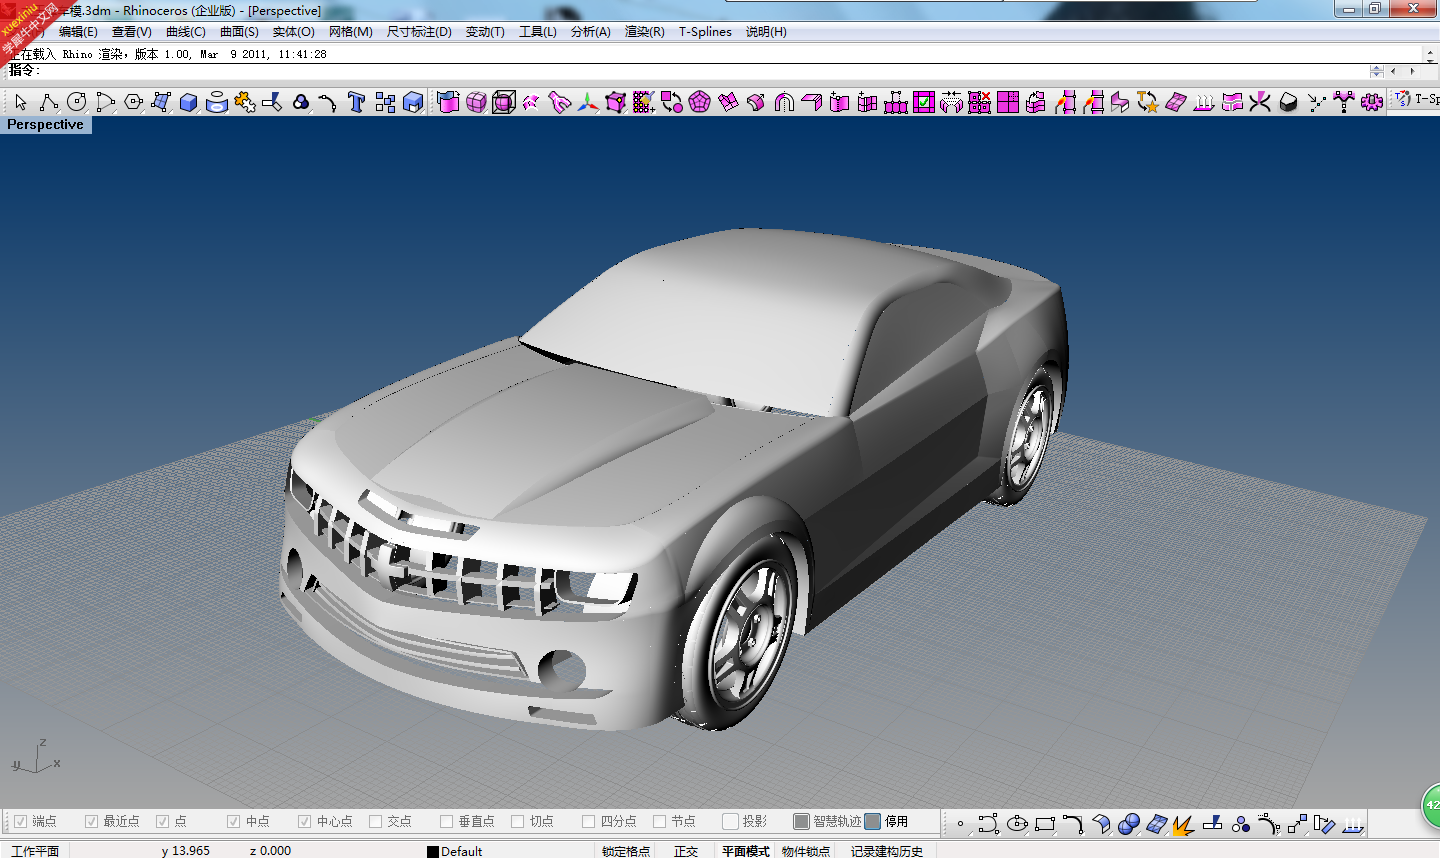
Task: Click the single point icon in bottom toolbar
Action: click(x=961, y=824)
